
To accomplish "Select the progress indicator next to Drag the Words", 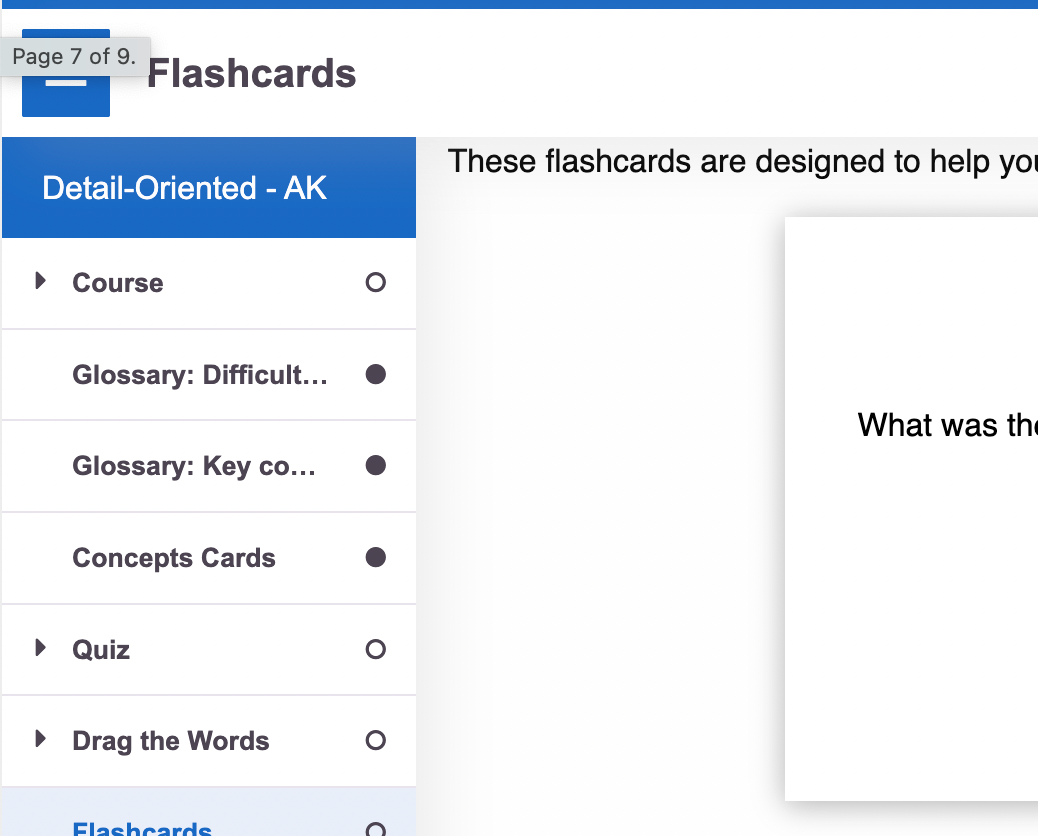I will [x=375, y=740].
